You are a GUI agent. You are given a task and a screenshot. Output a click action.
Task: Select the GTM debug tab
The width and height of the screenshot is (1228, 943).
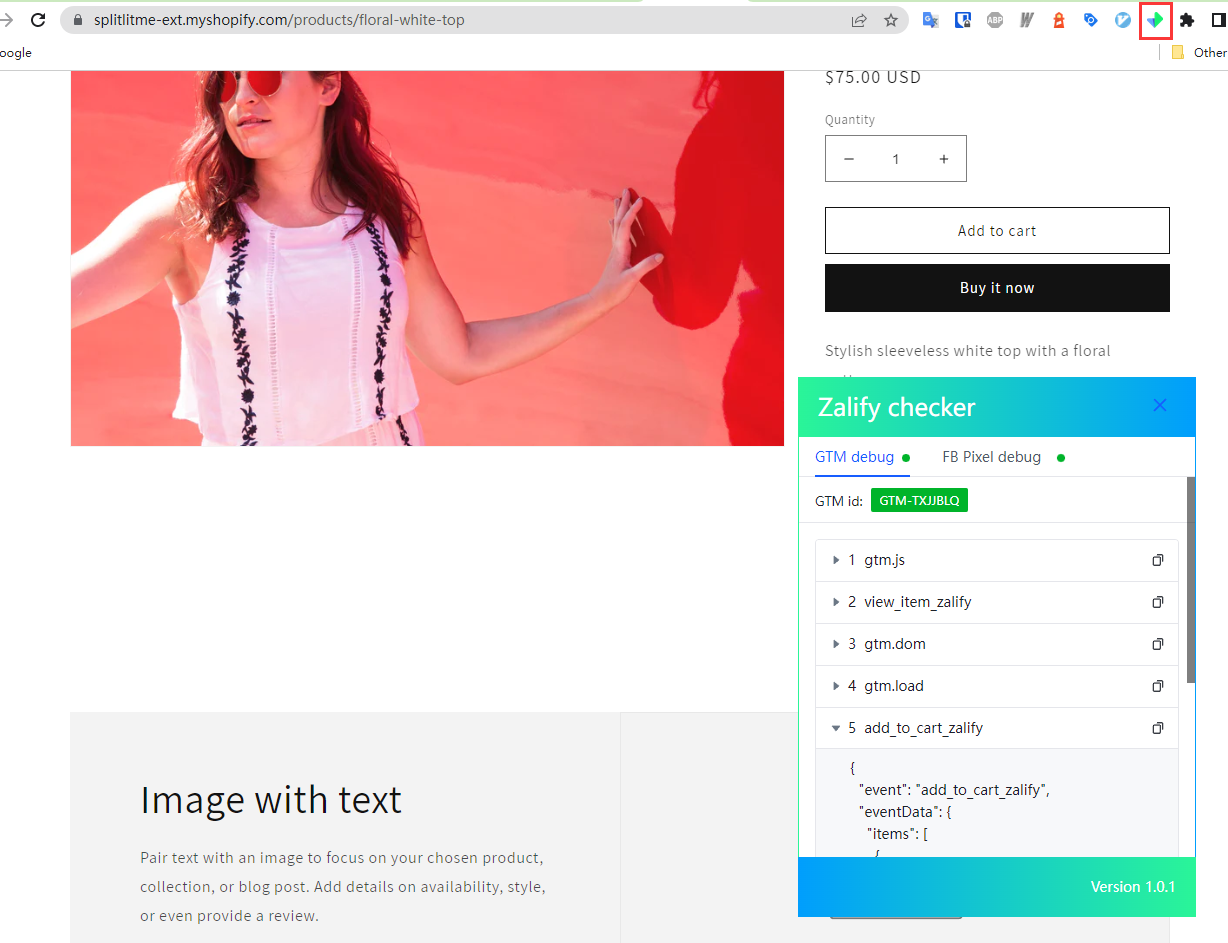(x=854, y=457)
